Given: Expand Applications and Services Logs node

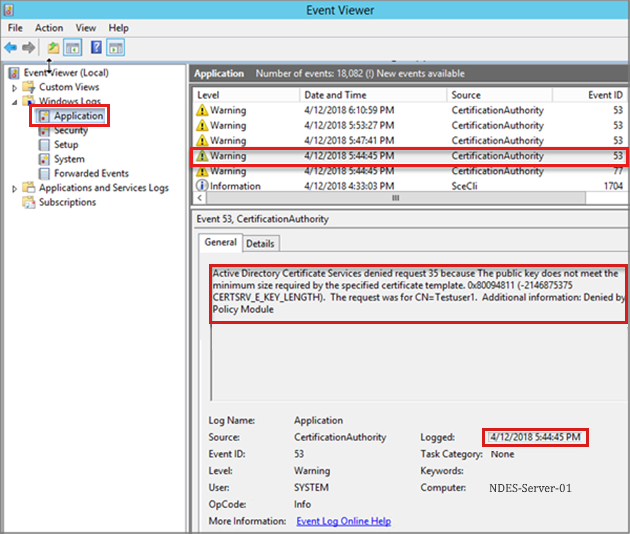Looking at the screenshot, I should point(14,188).
